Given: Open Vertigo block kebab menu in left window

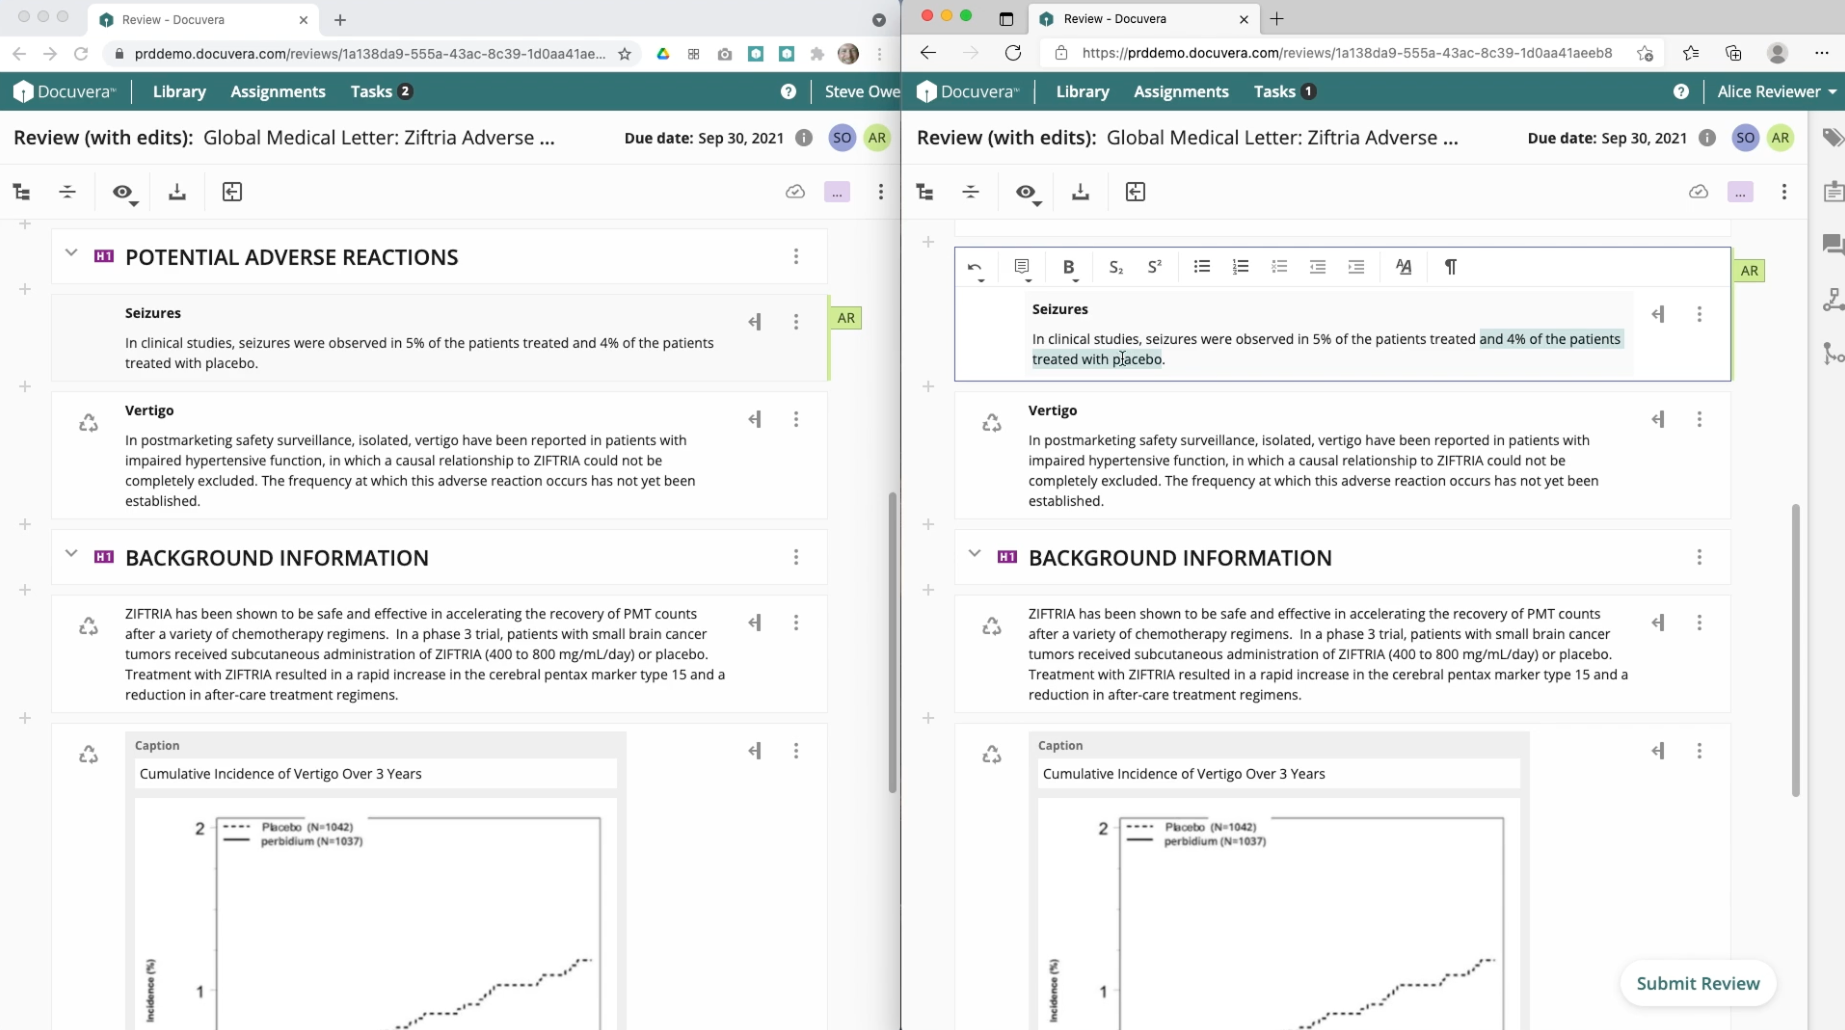Looking at the screenshot, I should [796, 419].
